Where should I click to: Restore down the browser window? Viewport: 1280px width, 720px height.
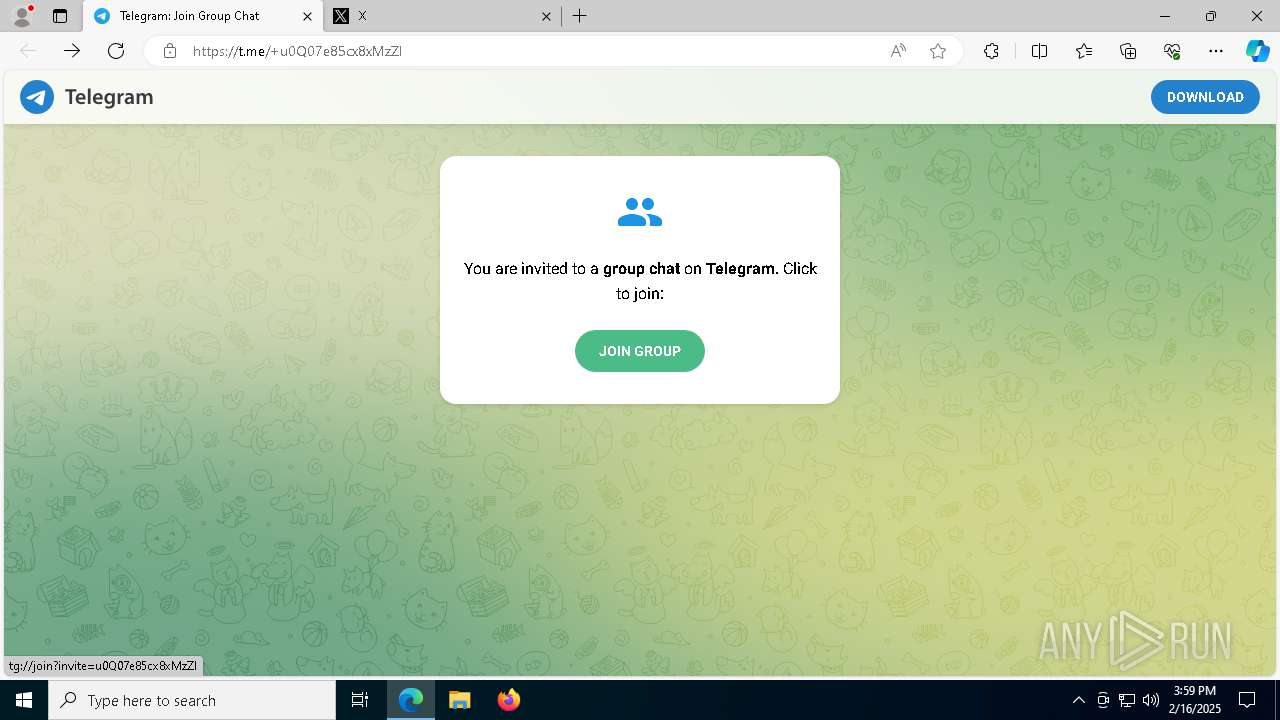pyautogui.click(x=1211, y=16)
